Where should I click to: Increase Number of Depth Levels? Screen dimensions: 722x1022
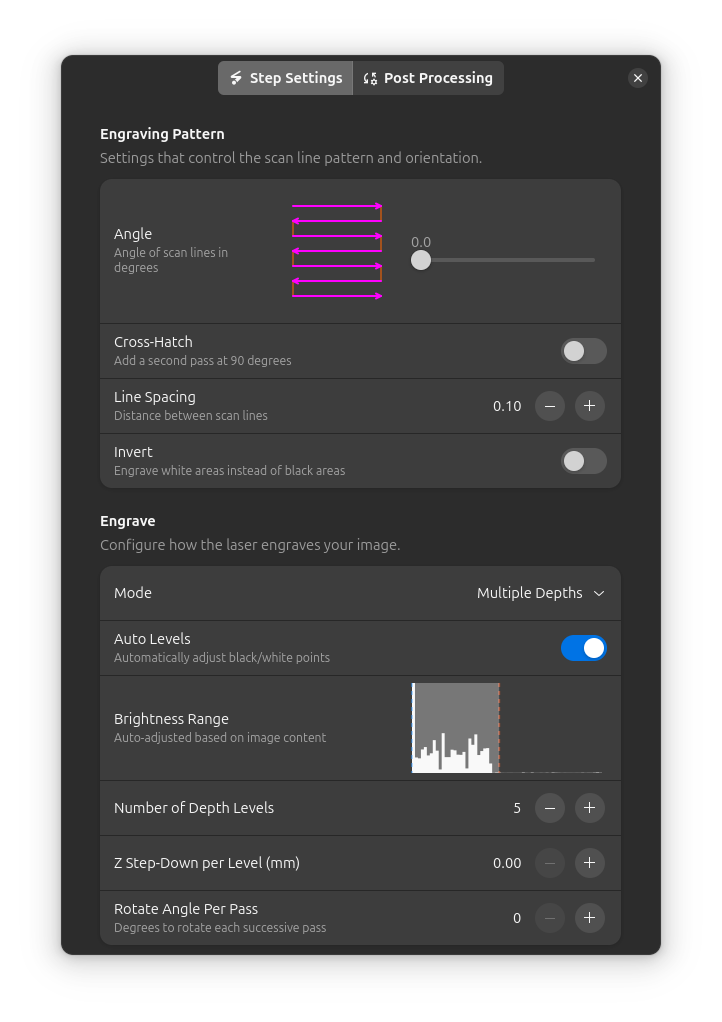pyautogui.click(x=589, y=808)
